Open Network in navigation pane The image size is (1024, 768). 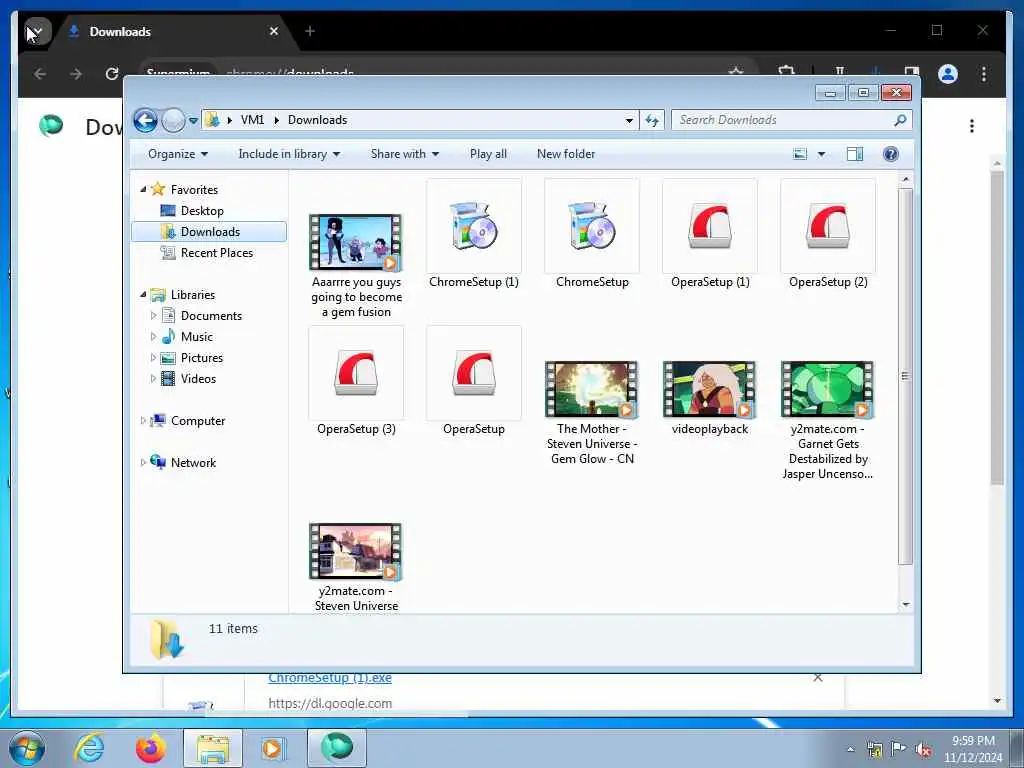193,463
